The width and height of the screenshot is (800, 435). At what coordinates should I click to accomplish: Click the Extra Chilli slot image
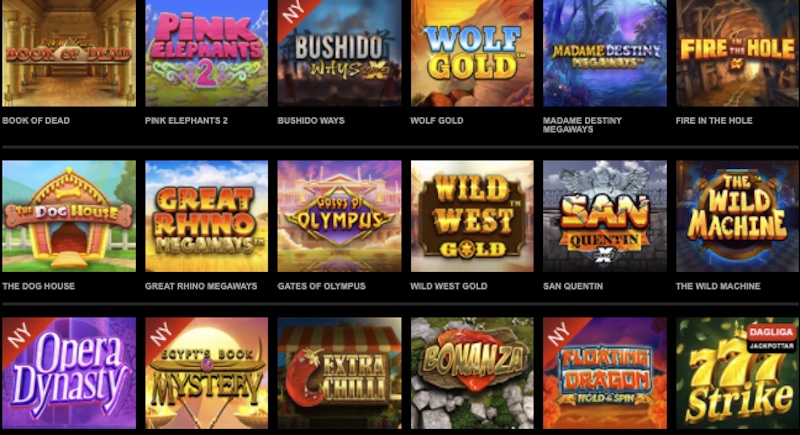coord(339,373)
